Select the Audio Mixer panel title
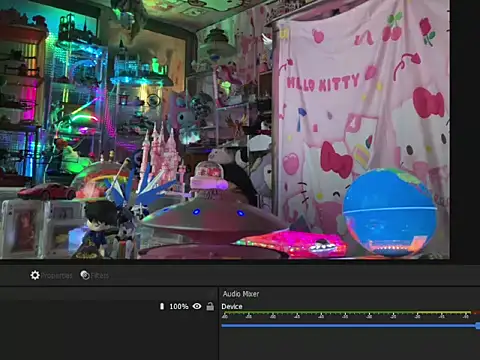 [241, 294]
